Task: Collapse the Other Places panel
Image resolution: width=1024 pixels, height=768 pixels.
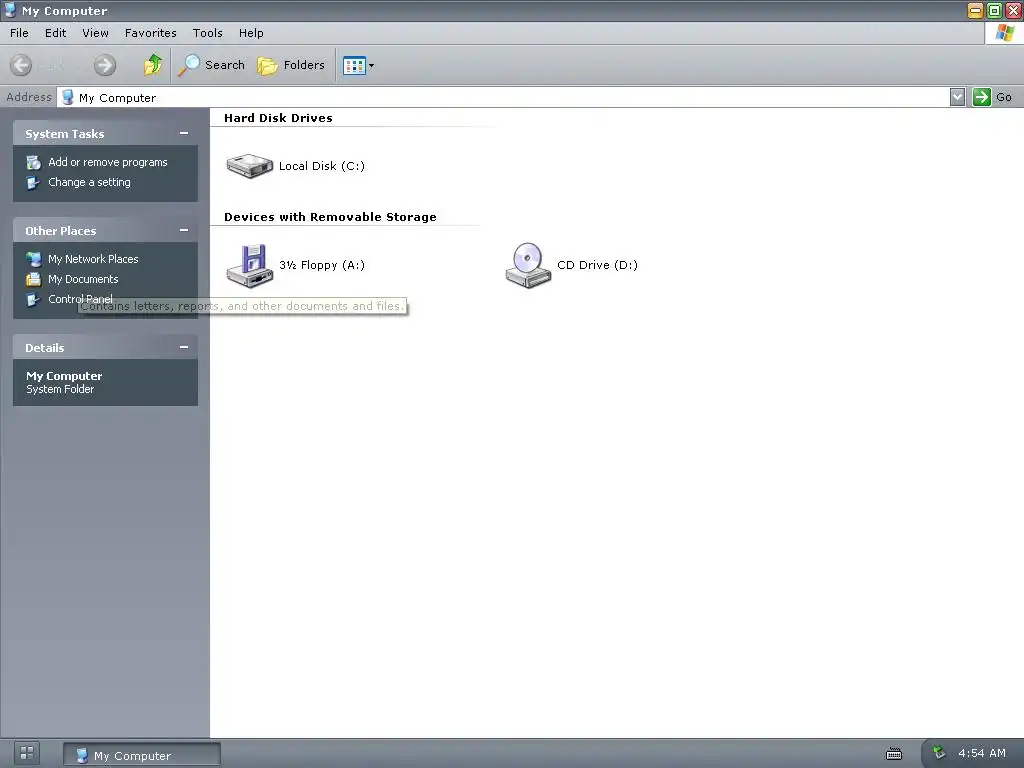Action: pyautogui.click(x=184, y=231)
